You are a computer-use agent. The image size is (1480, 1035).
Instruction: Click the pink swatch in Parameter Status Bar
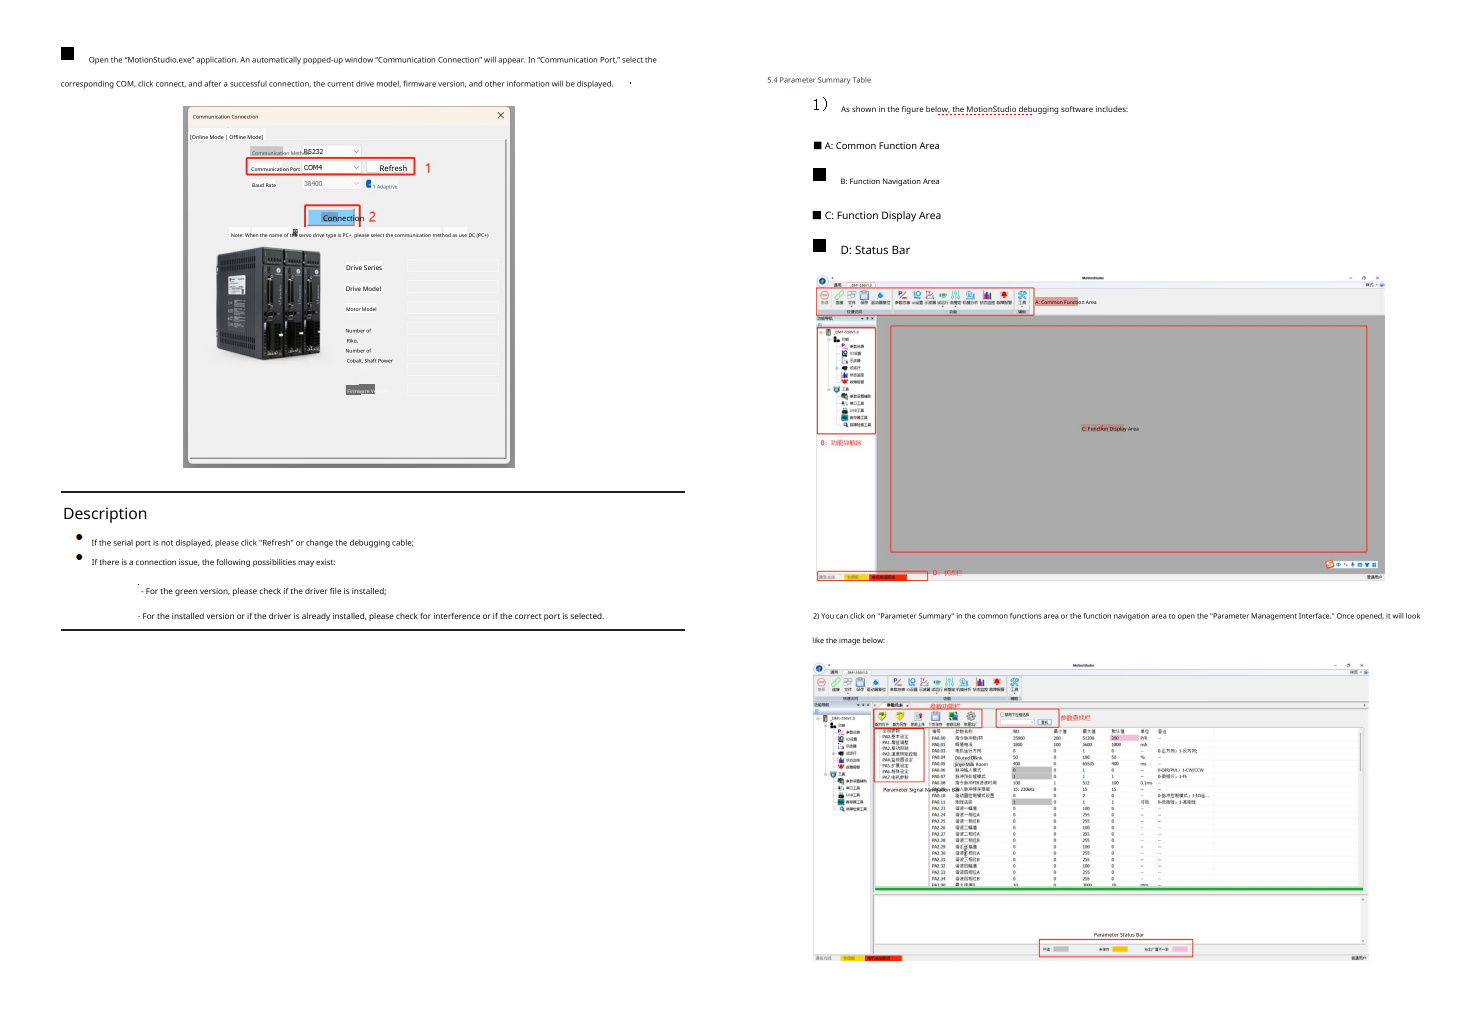coord(1180,949)
